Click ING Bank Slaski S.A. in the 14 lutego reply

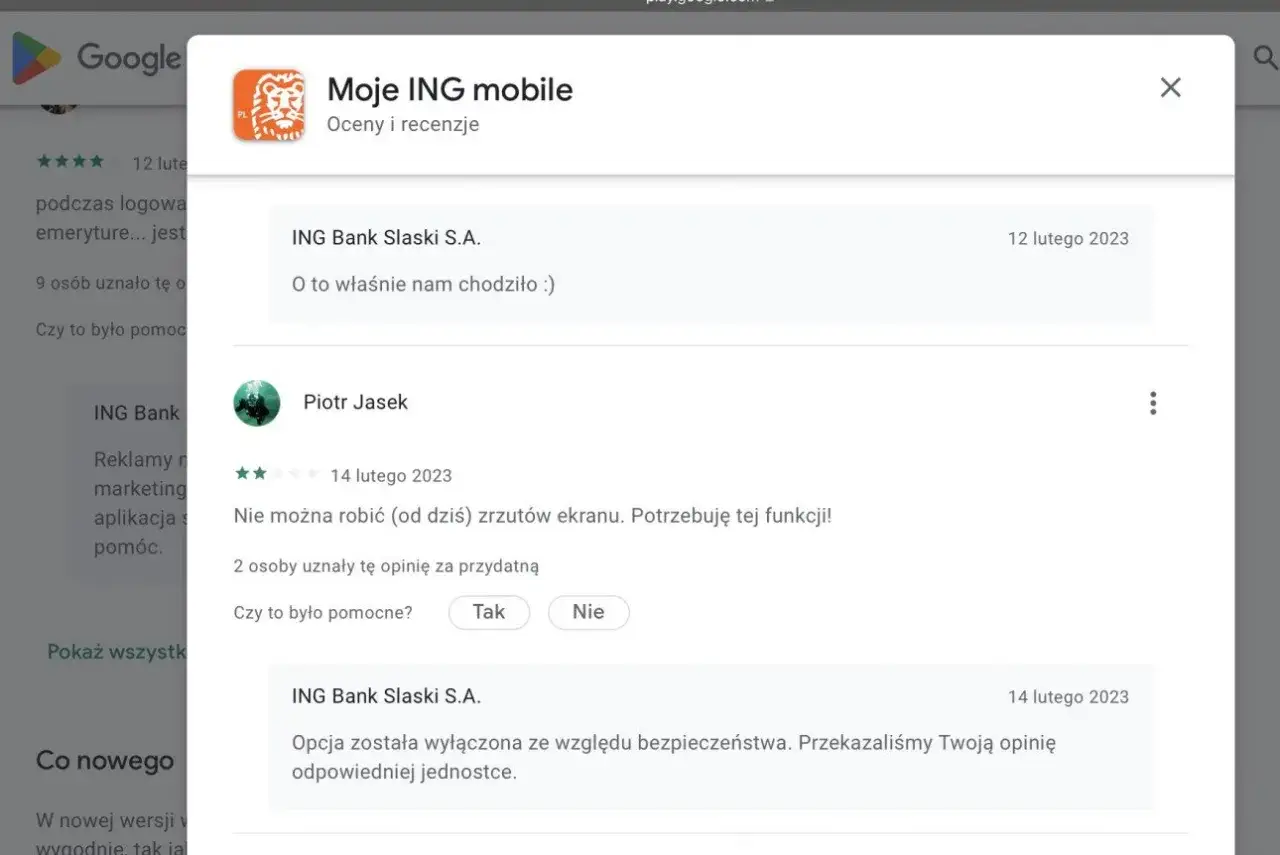tap(386, 696)
